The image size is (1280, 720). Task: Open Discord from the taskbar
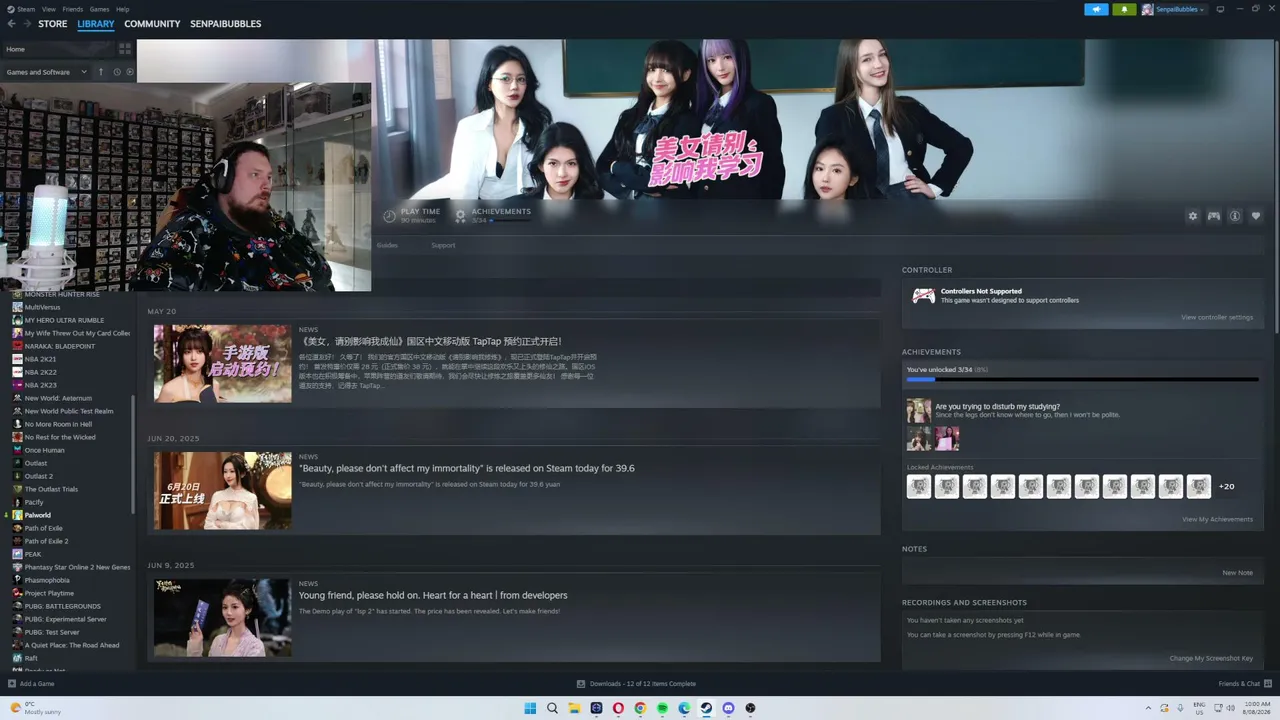pos(728,708)
